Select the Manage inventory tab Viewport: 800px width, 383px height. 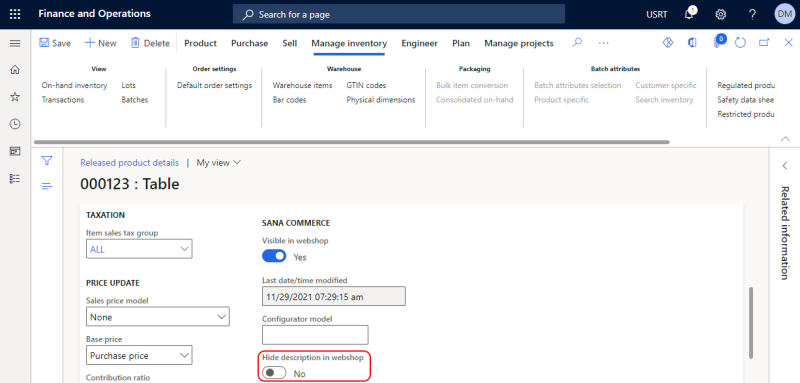349,43
